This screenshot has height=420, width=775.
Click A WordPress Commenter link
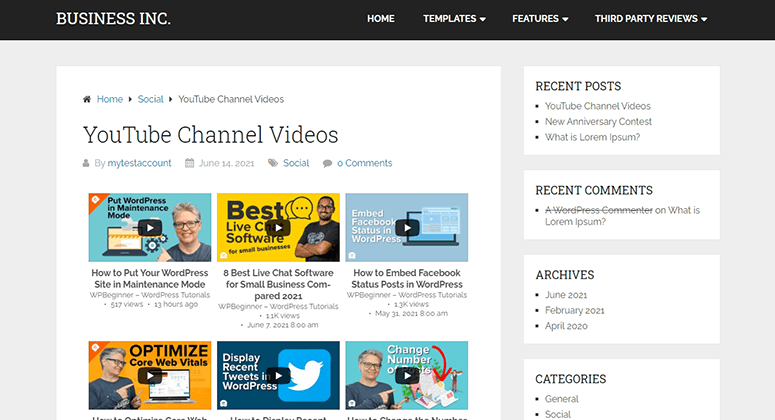[599, 210]
